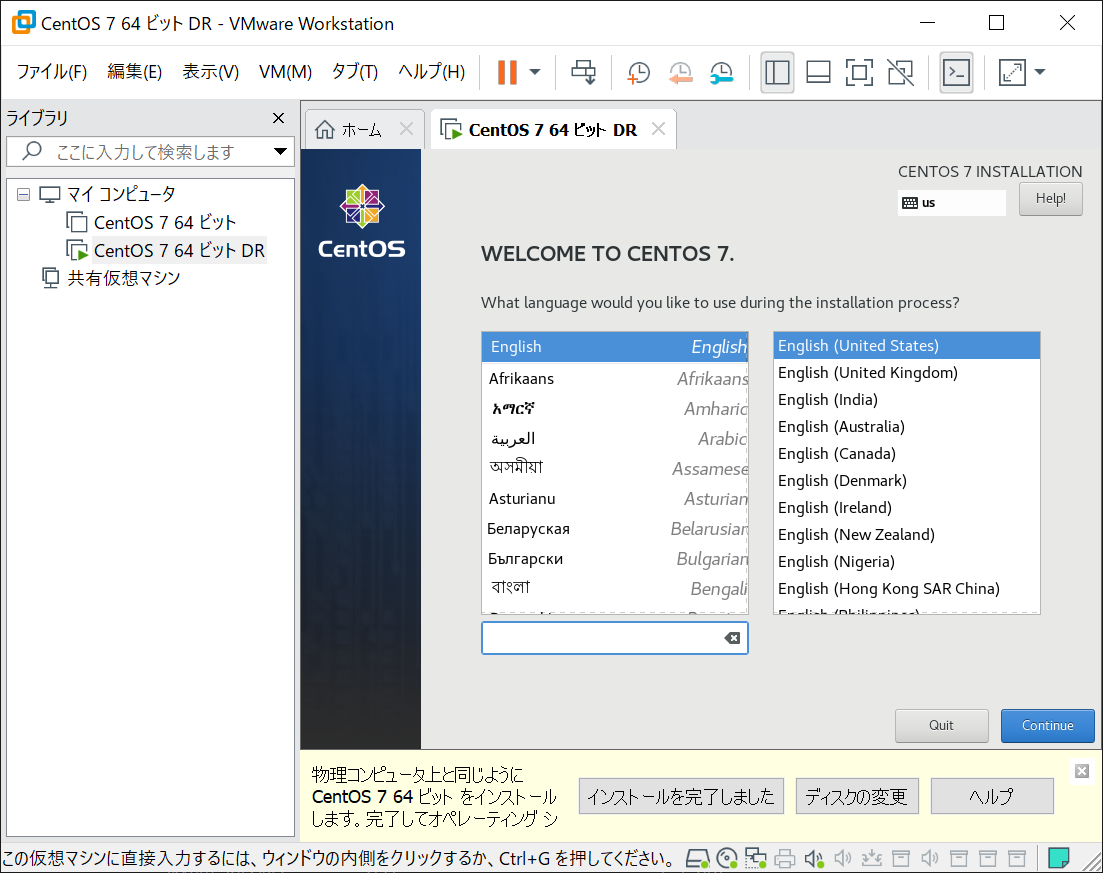Screen dimensions: 1103x873
Task: Take a snapshot of this virtual machine
Action: click(638, 72)
